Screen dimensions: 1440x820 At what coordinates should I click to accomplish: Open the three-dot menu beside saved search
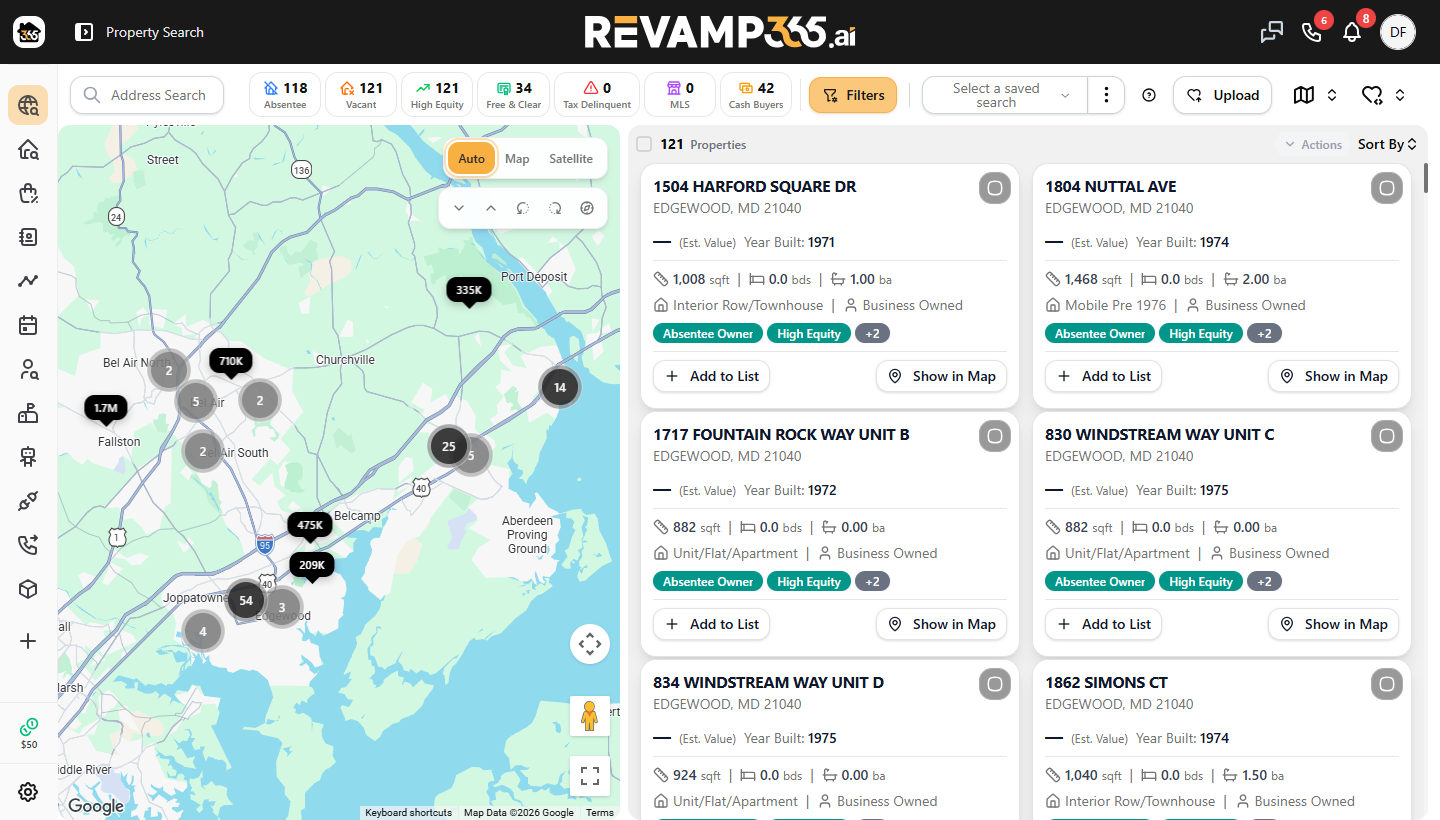[x=1106, y=95]
